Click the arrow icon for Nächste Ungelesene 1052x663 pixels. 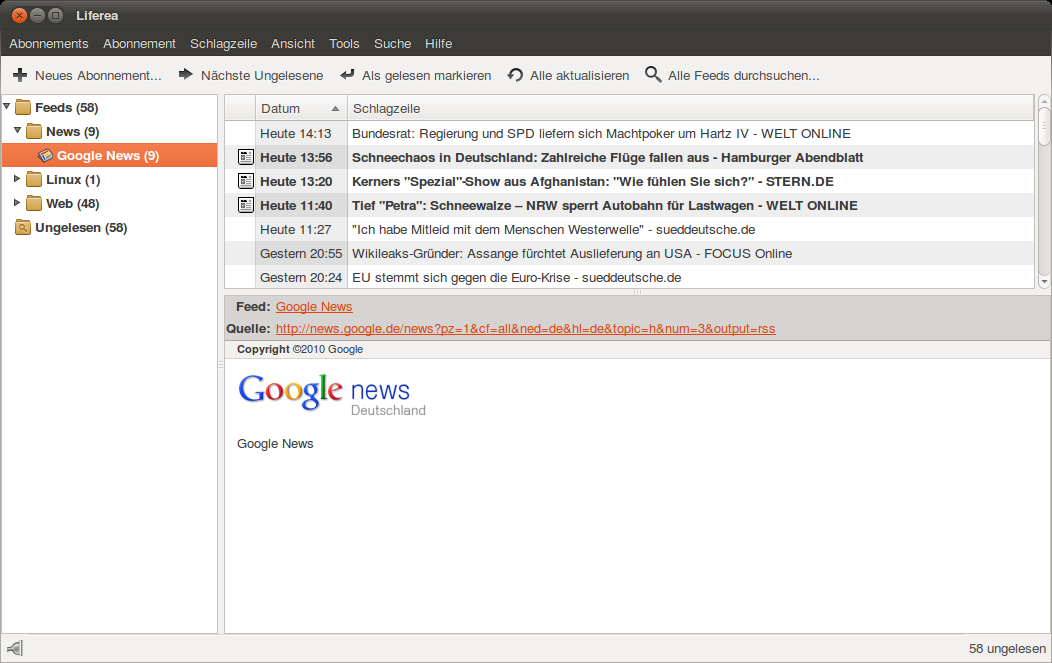coord(186,74)
